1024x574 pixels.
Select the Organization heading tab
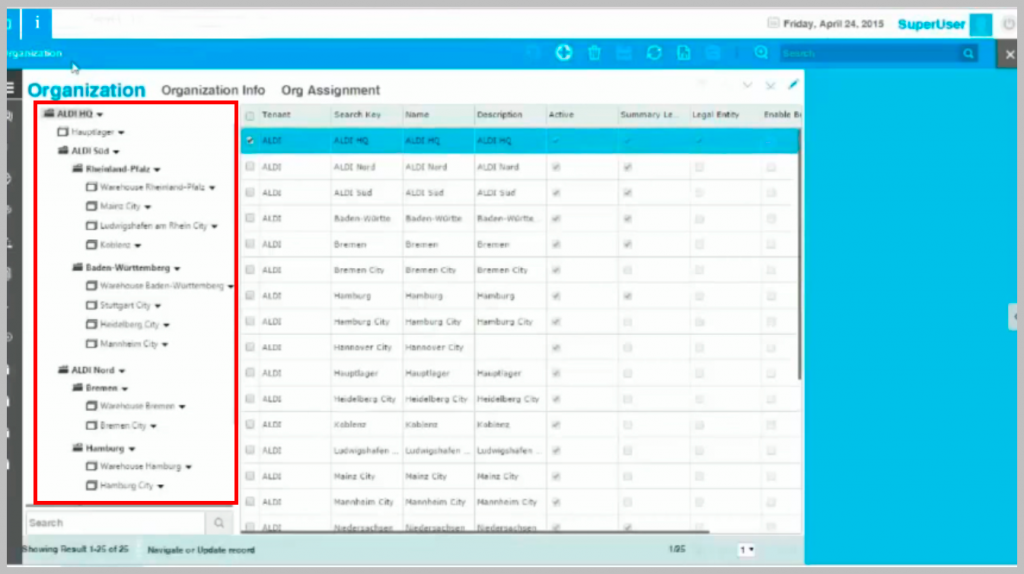tap(86, 90)
